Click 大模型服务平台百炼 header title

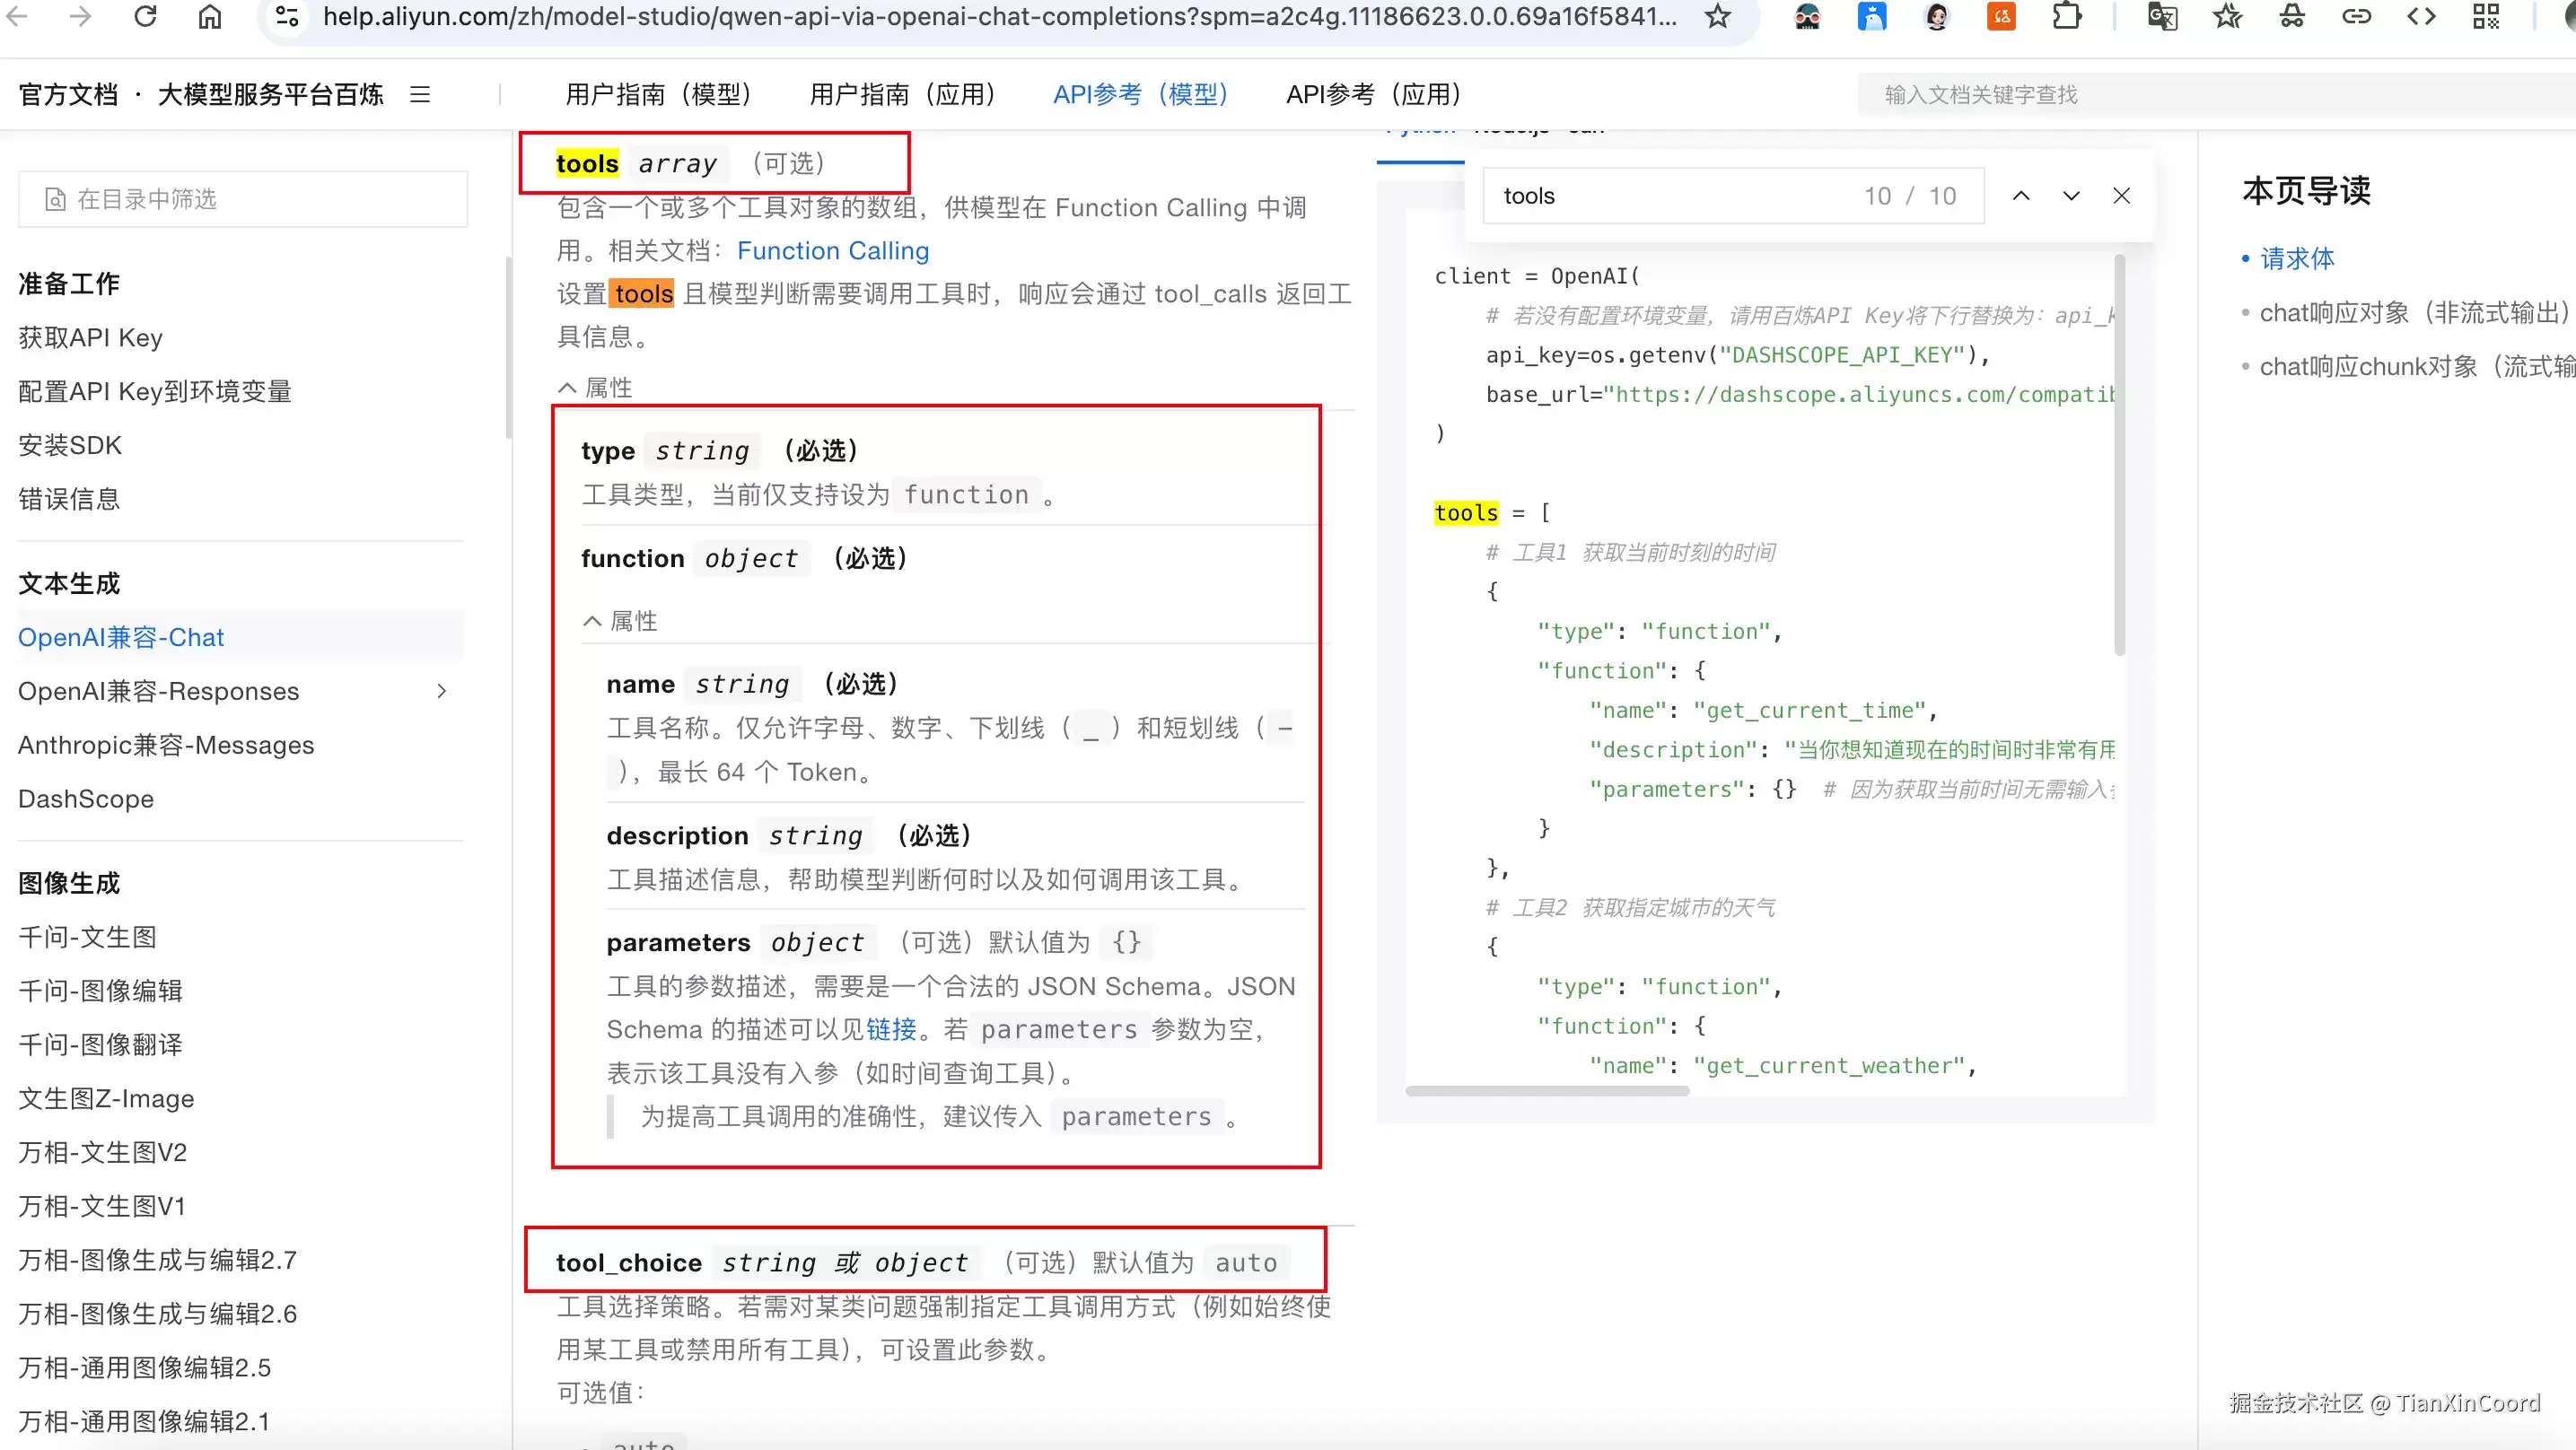(x=270, y=94)
